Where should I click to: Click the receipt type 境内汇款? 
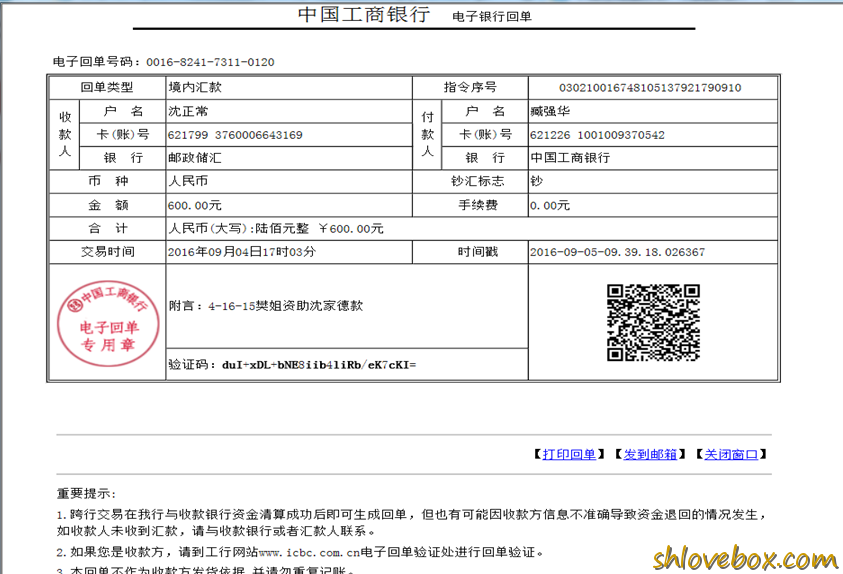195,87
